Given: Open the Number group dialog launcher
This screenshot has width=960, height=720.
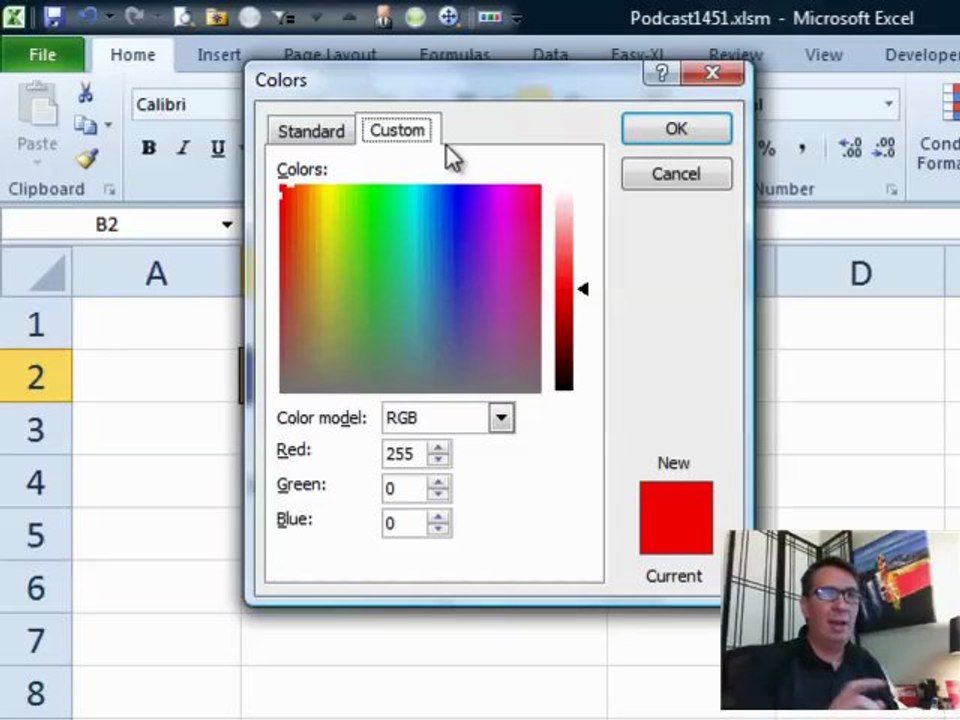Looking at the screenshot, I should coord(891,190).
